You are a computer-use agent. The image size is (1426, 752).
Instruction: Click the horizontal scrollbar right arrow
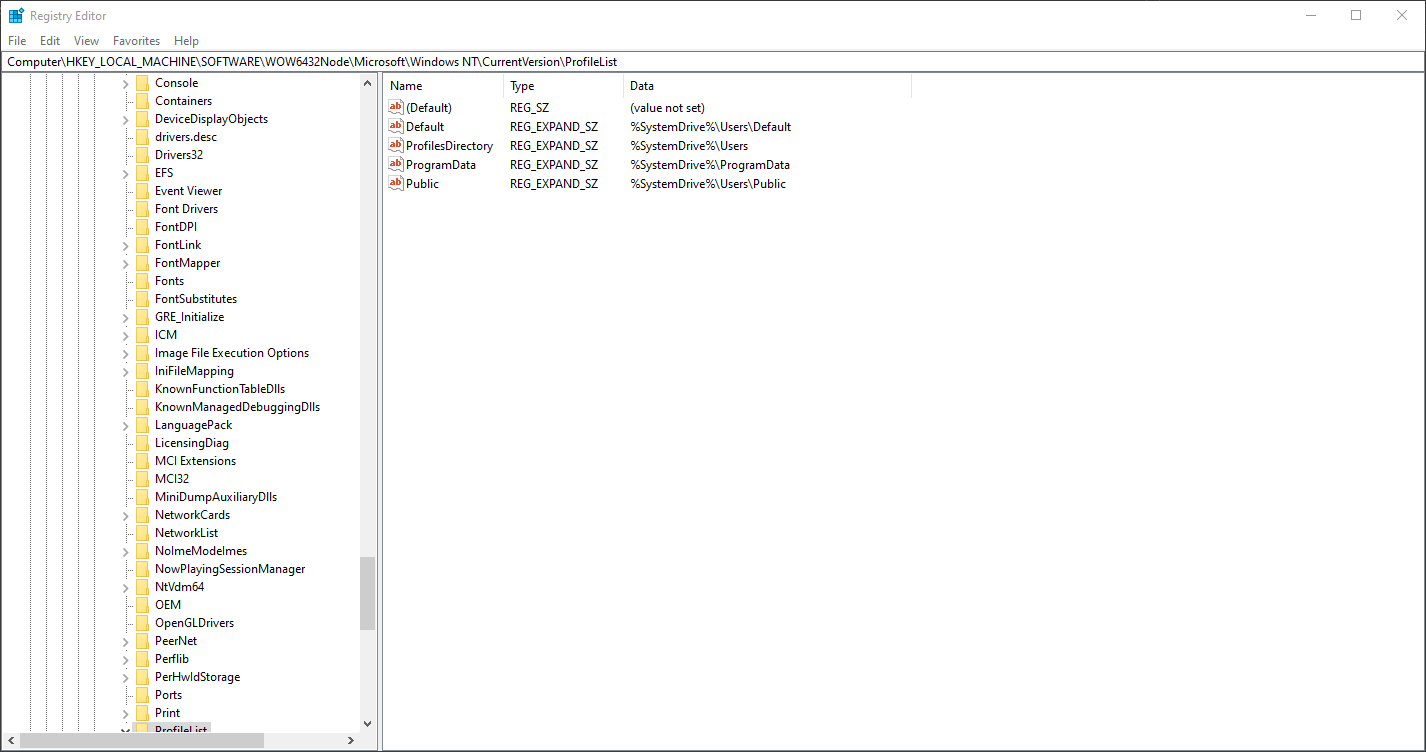[x=350, y=741]
